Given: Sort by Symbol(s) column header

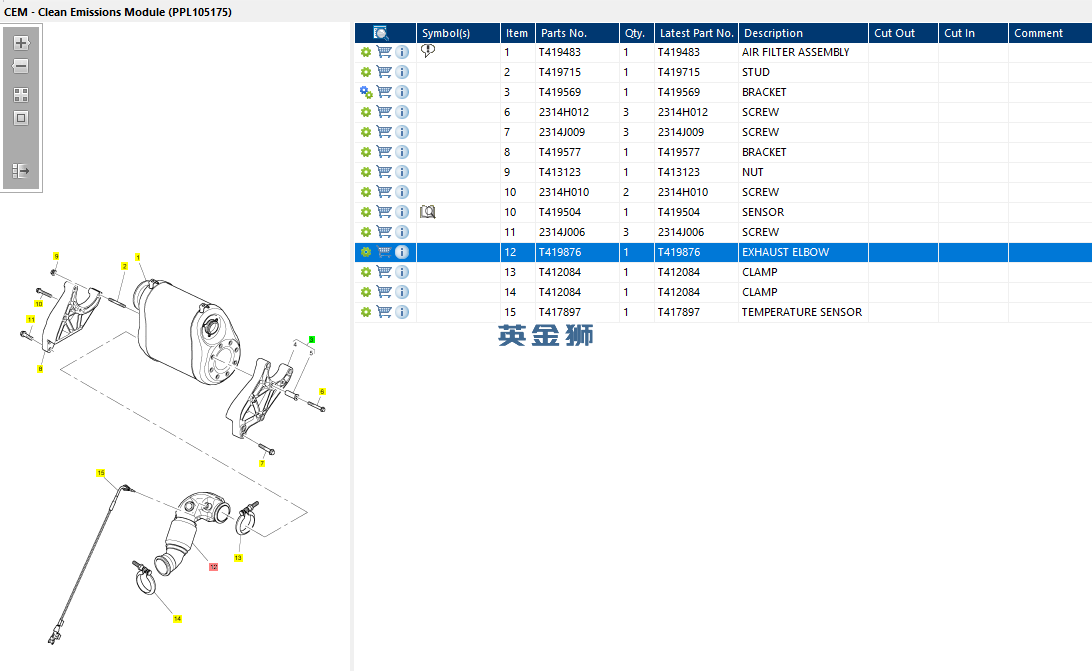Looking at the screenshot, I should click(458, 33).
